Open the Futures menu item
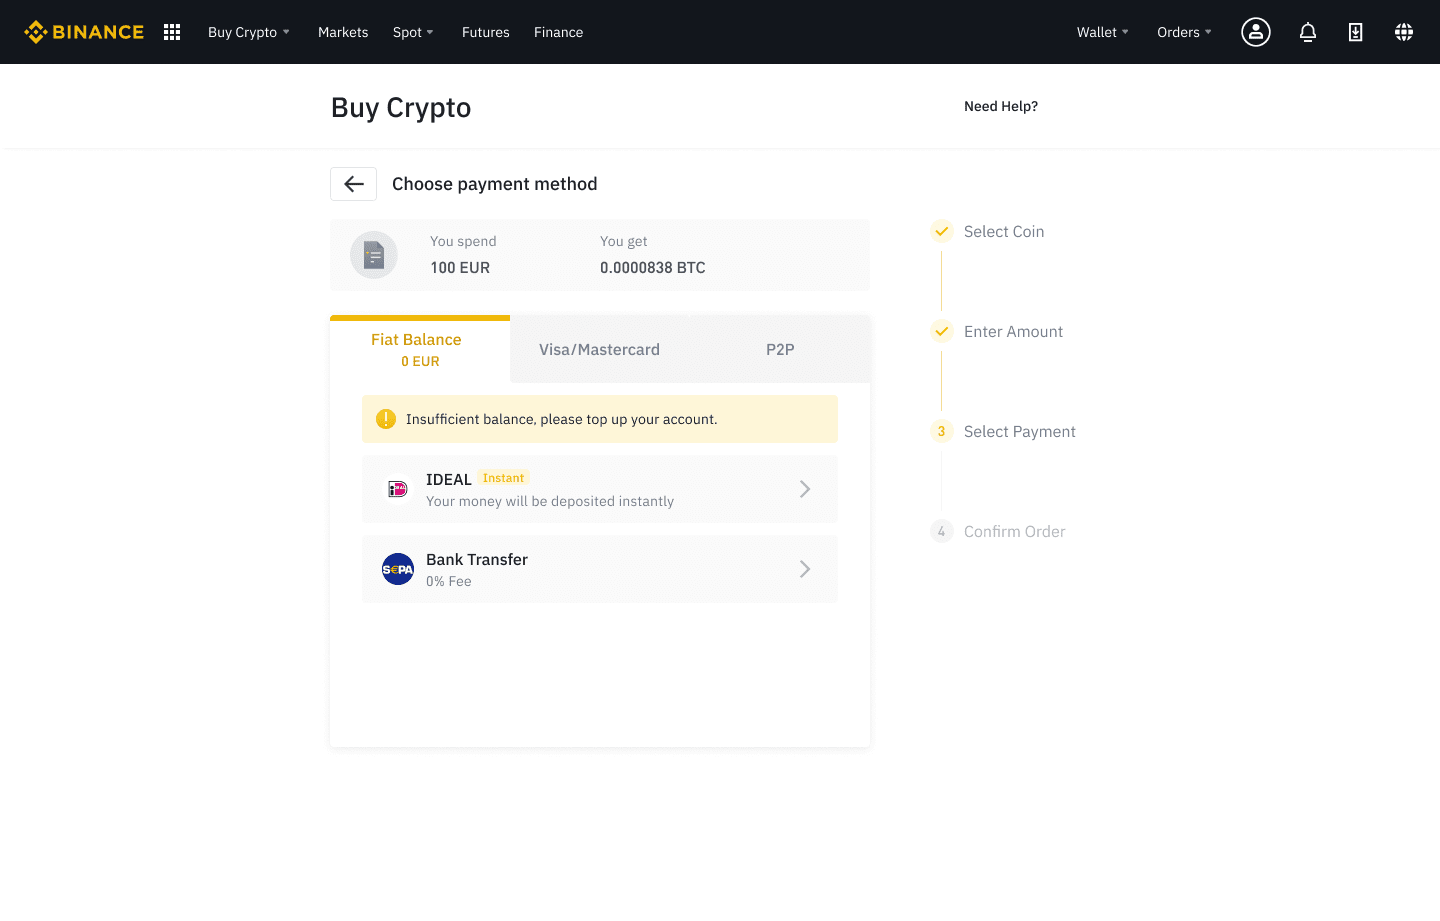 click(486, 32)
